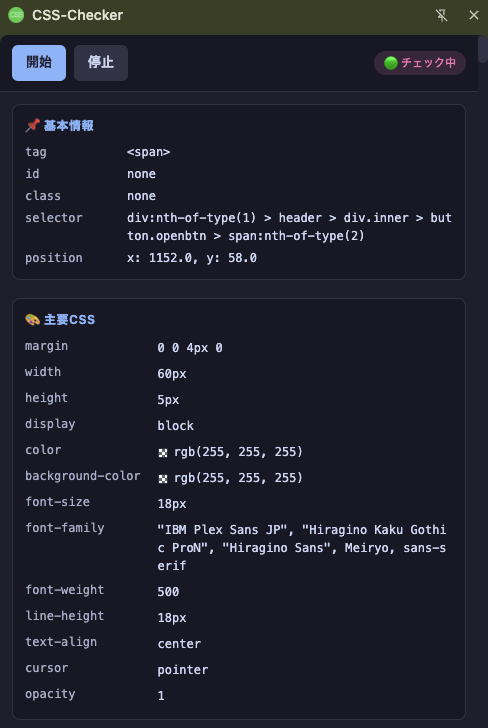This screenshot has height=728, width=488.
Task: Unpin the panel with the pin icon
Action: (442, 15)
